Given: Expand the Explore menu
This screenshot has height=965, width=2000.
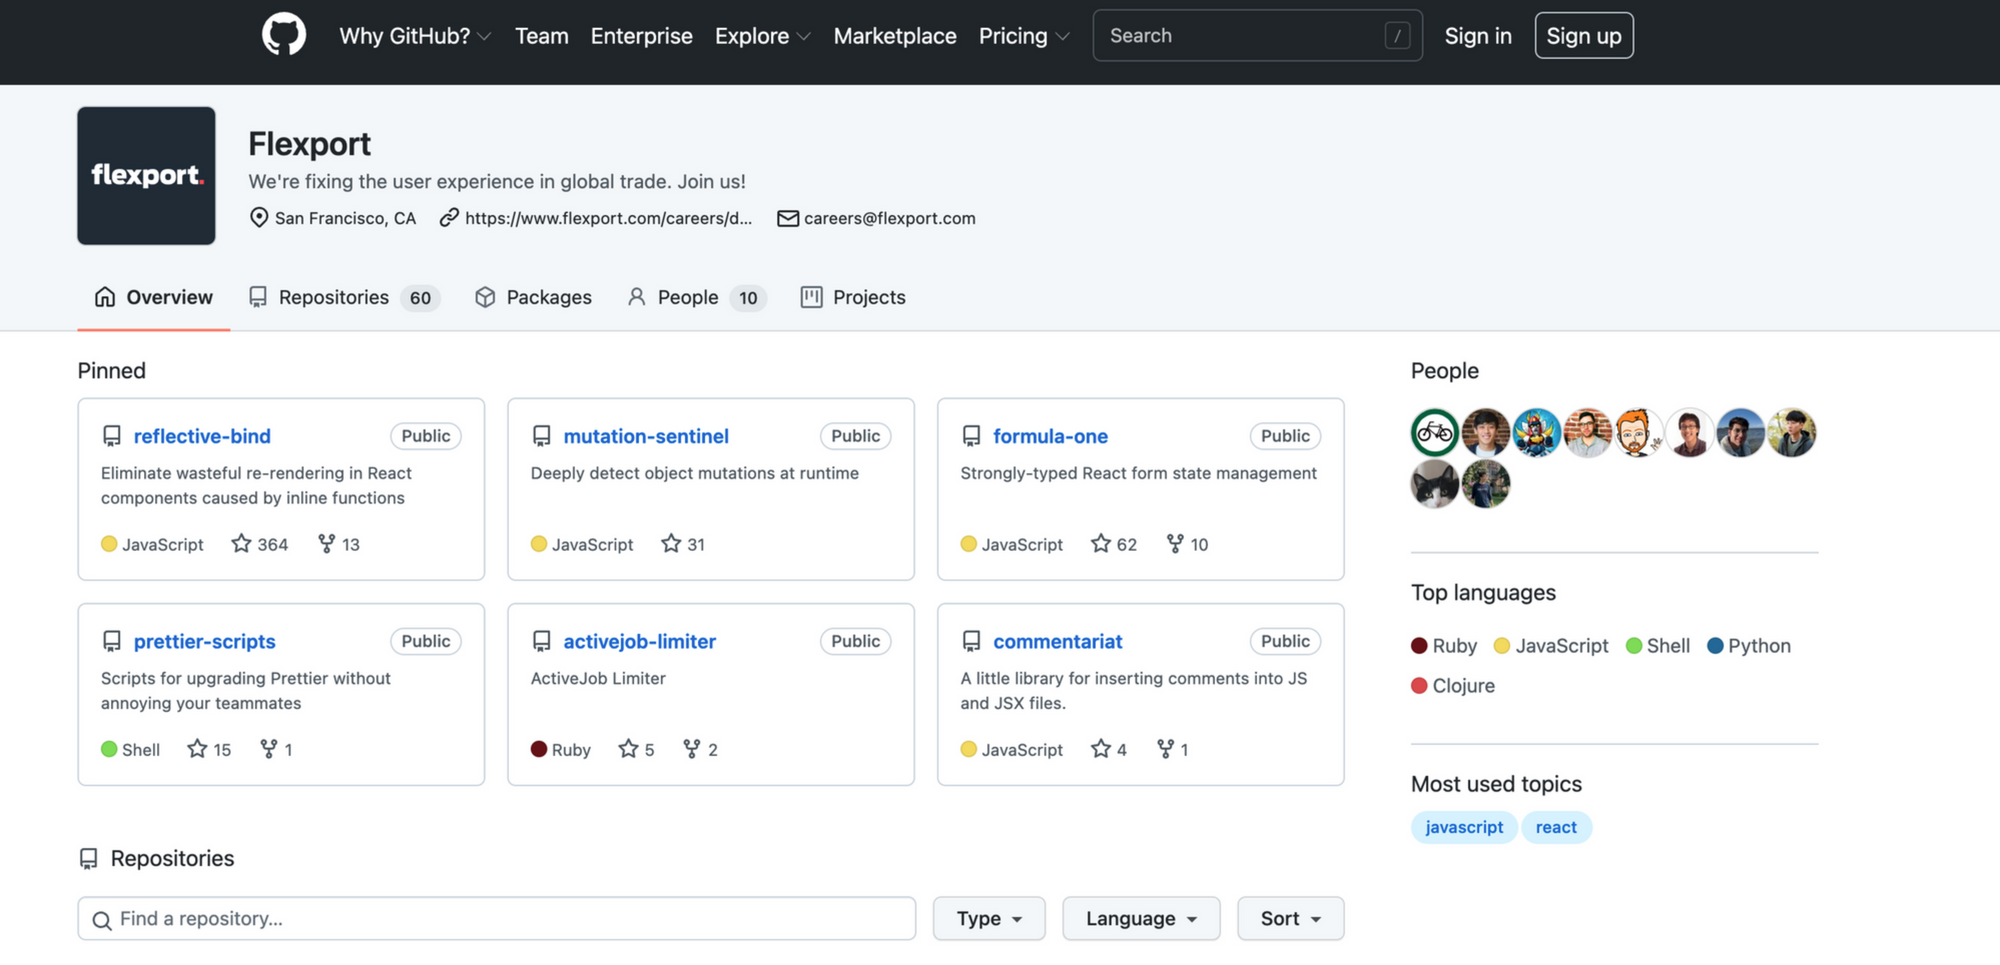Looking at the screenshot, I should [x=762, y=36].
